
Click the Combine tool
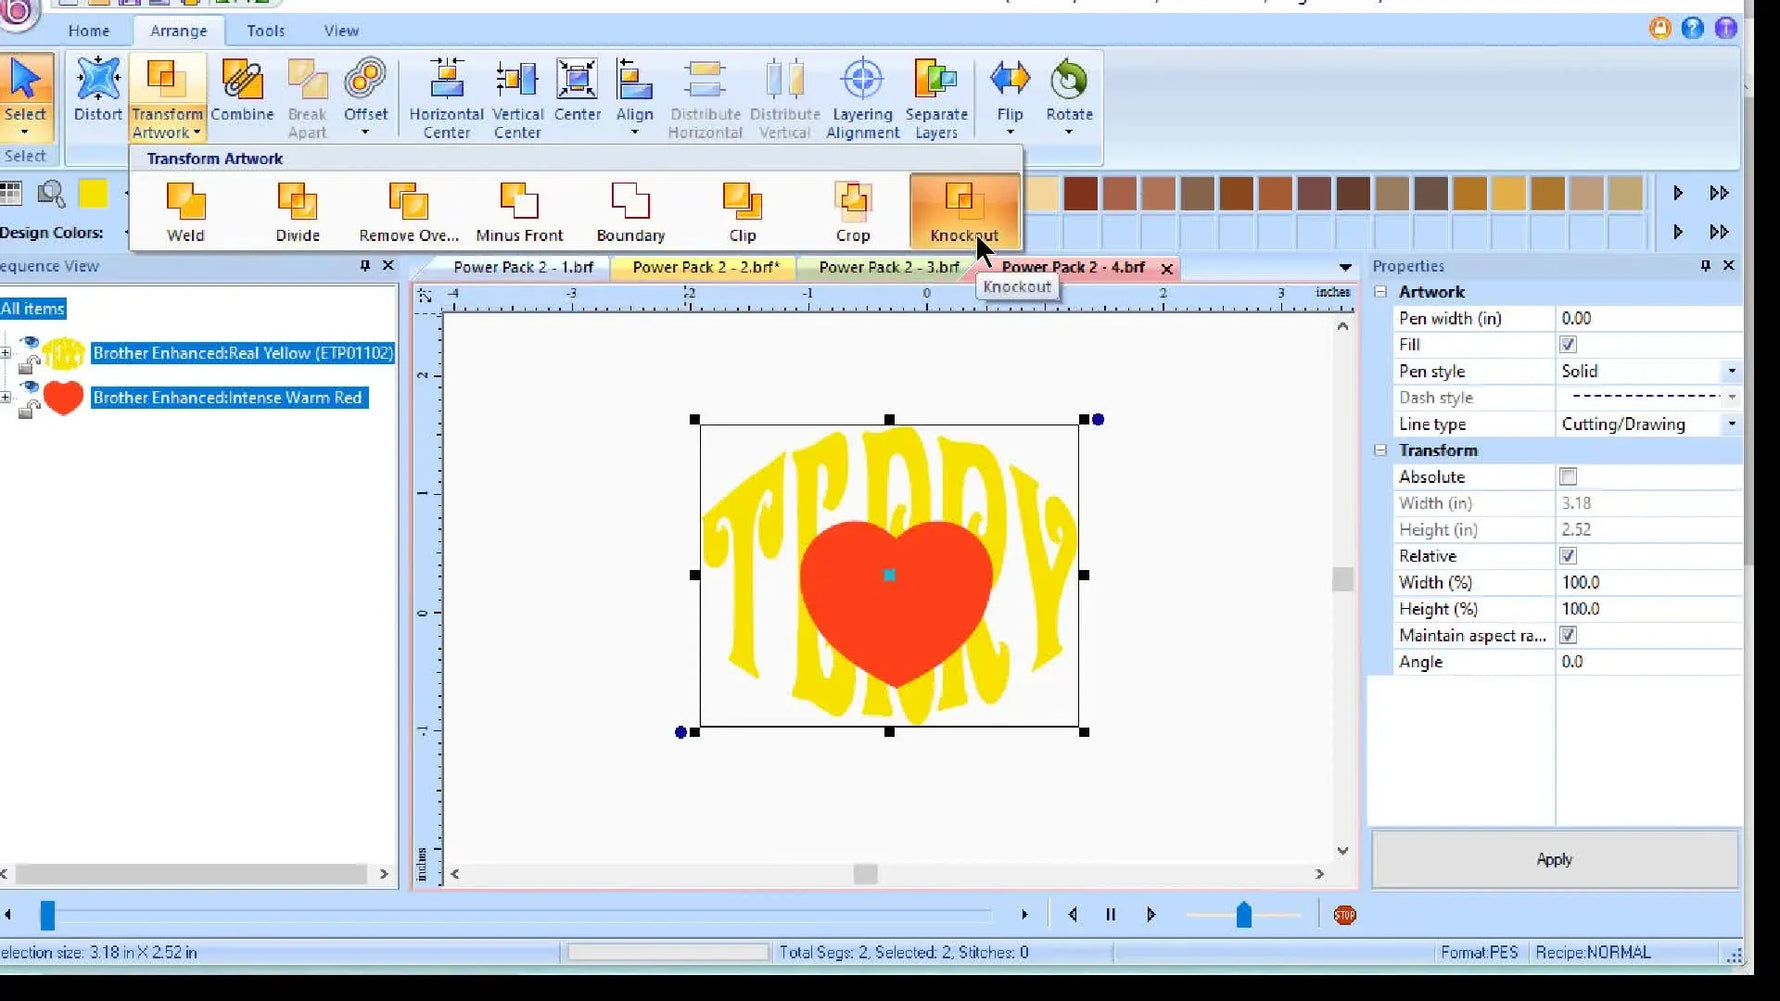[242, 90]
